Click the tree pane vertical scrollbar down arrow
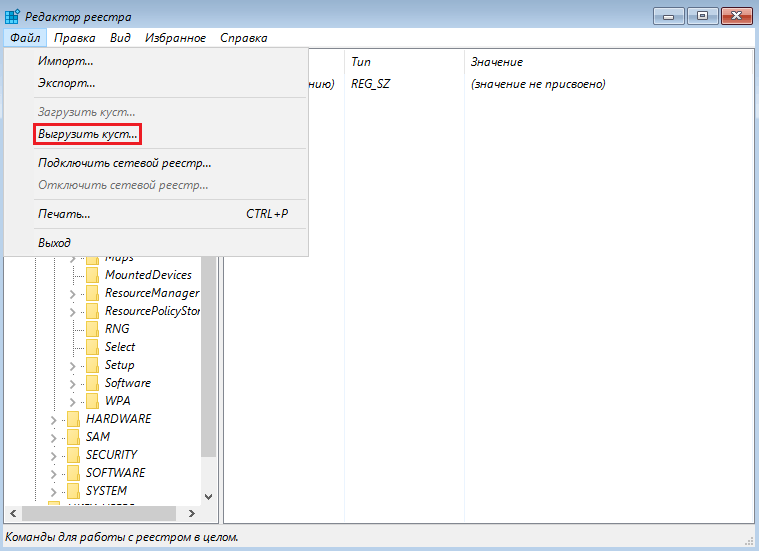Viewport: 759px width, 551px height. point(209,497)
